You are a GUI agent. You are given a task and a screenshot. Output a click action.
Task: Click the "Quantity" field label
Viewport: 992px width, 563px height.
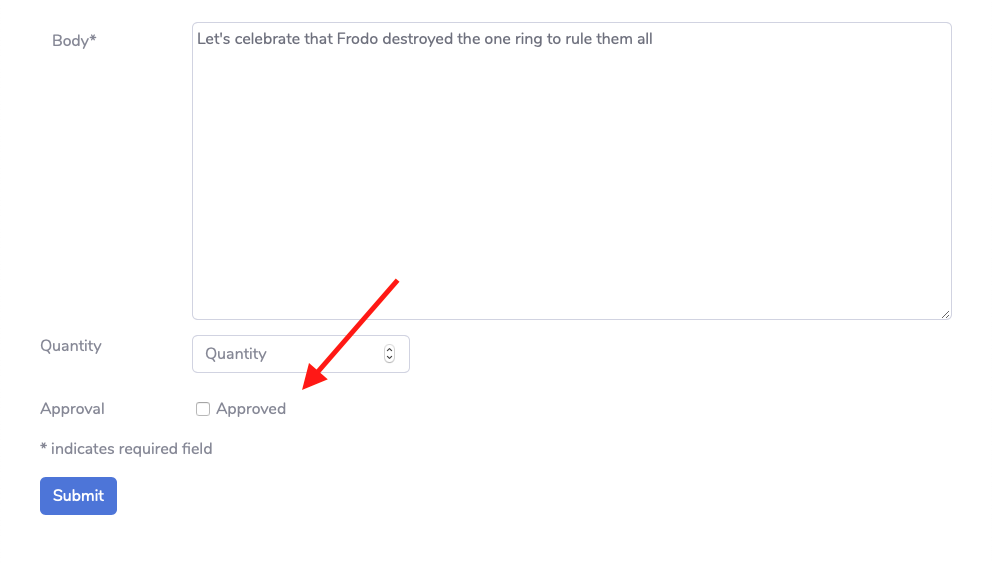71,346
